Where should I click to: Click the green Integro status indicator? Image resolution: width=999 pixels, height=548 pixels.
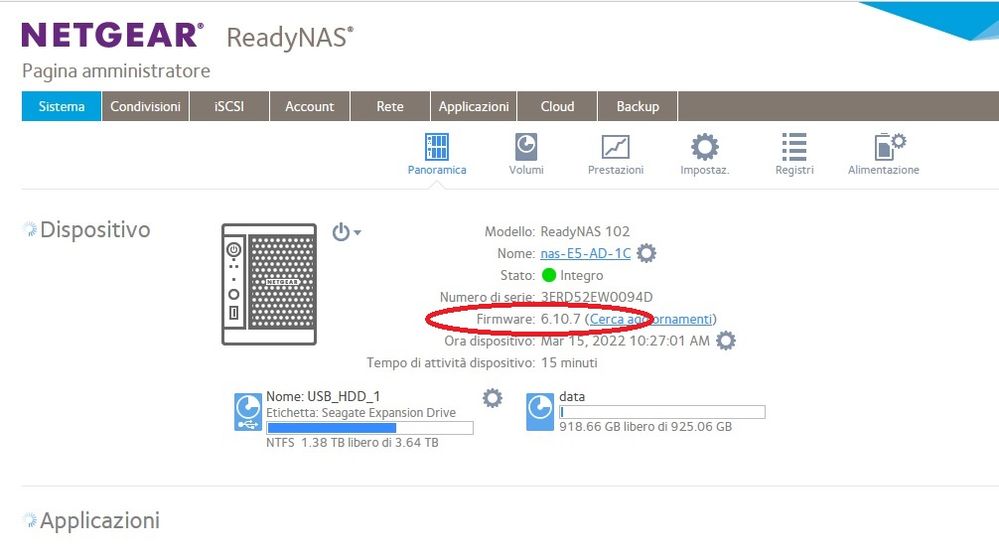point(549,275)
